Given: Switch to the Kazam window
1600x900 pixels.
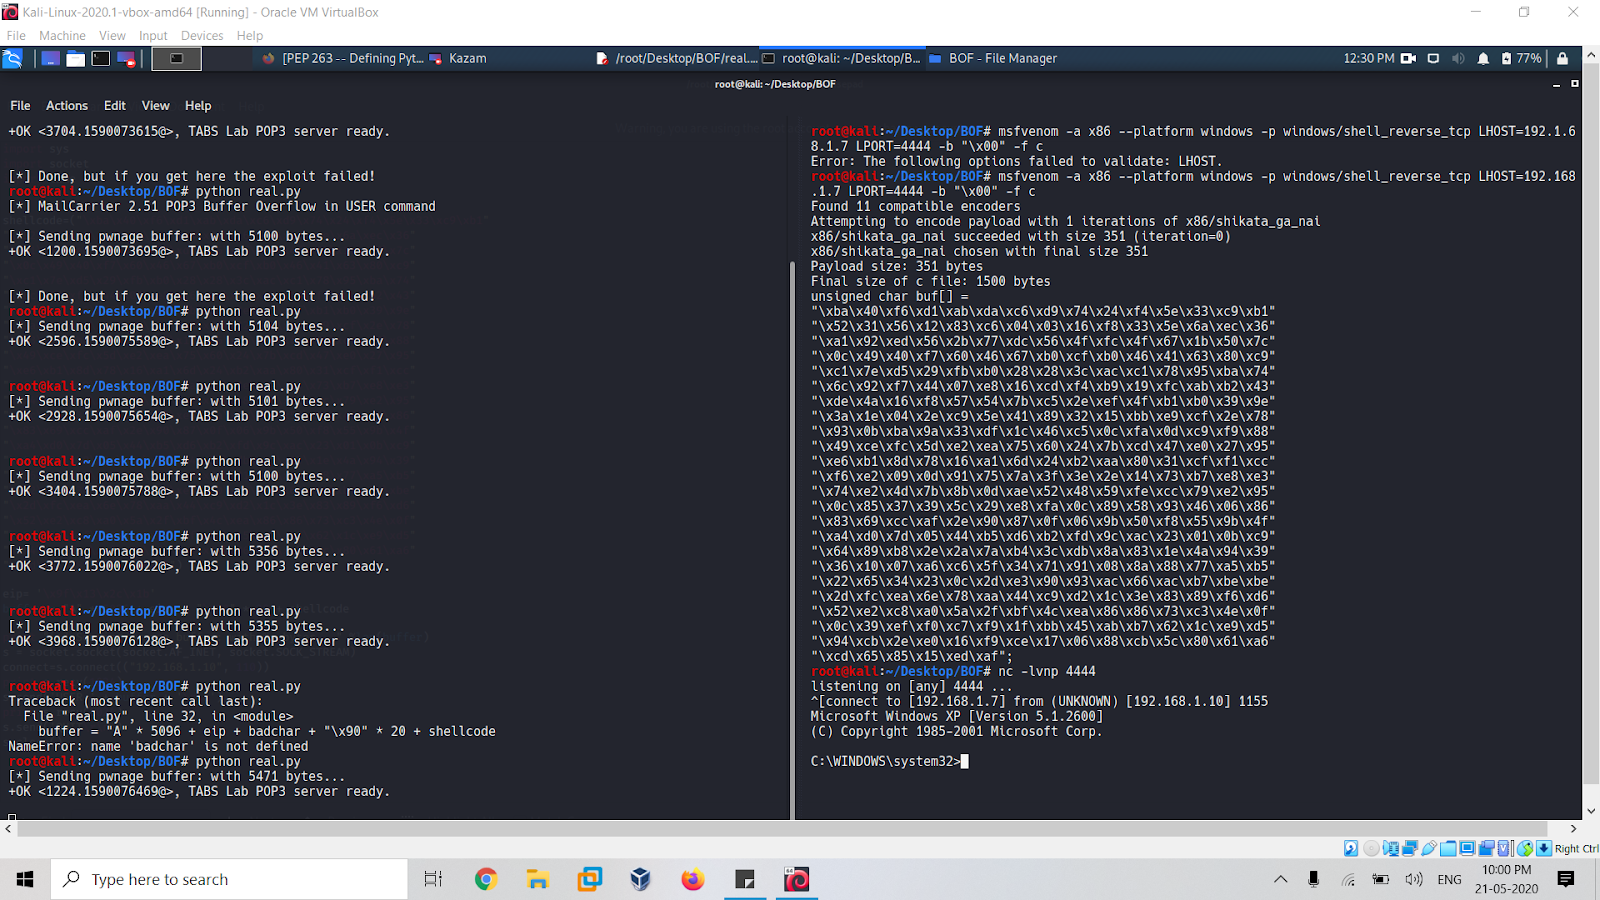Looking at the screenshot, I should pos(458,59).
